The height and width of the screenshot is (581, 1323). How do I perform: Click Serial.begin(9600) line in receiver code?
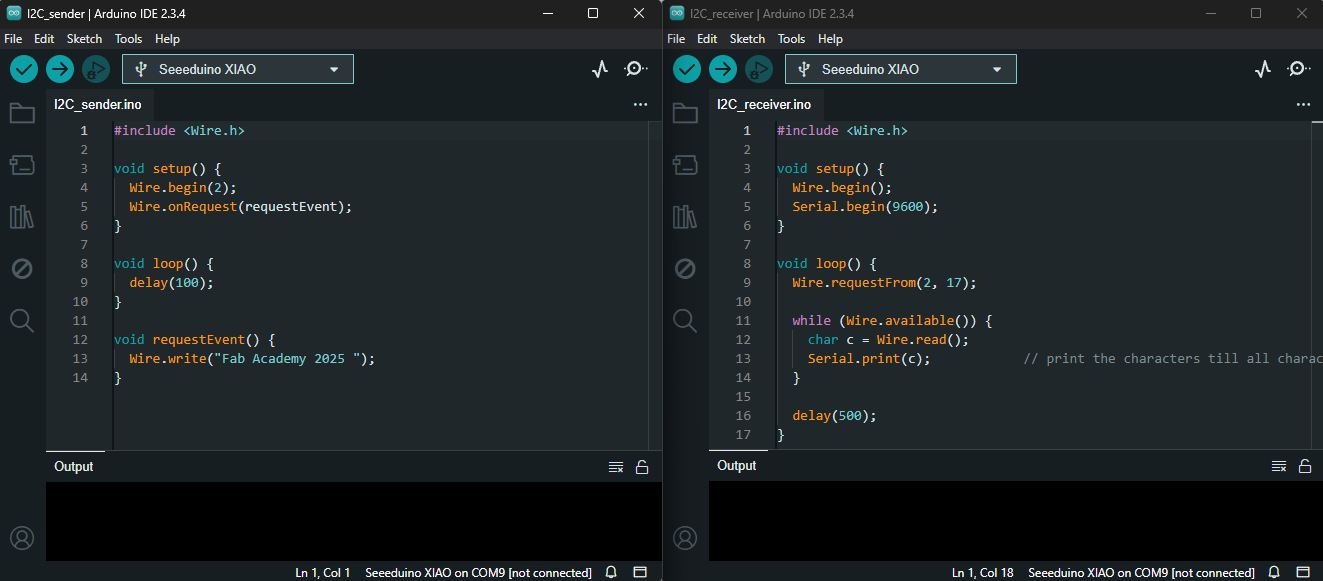click(865, 207)
